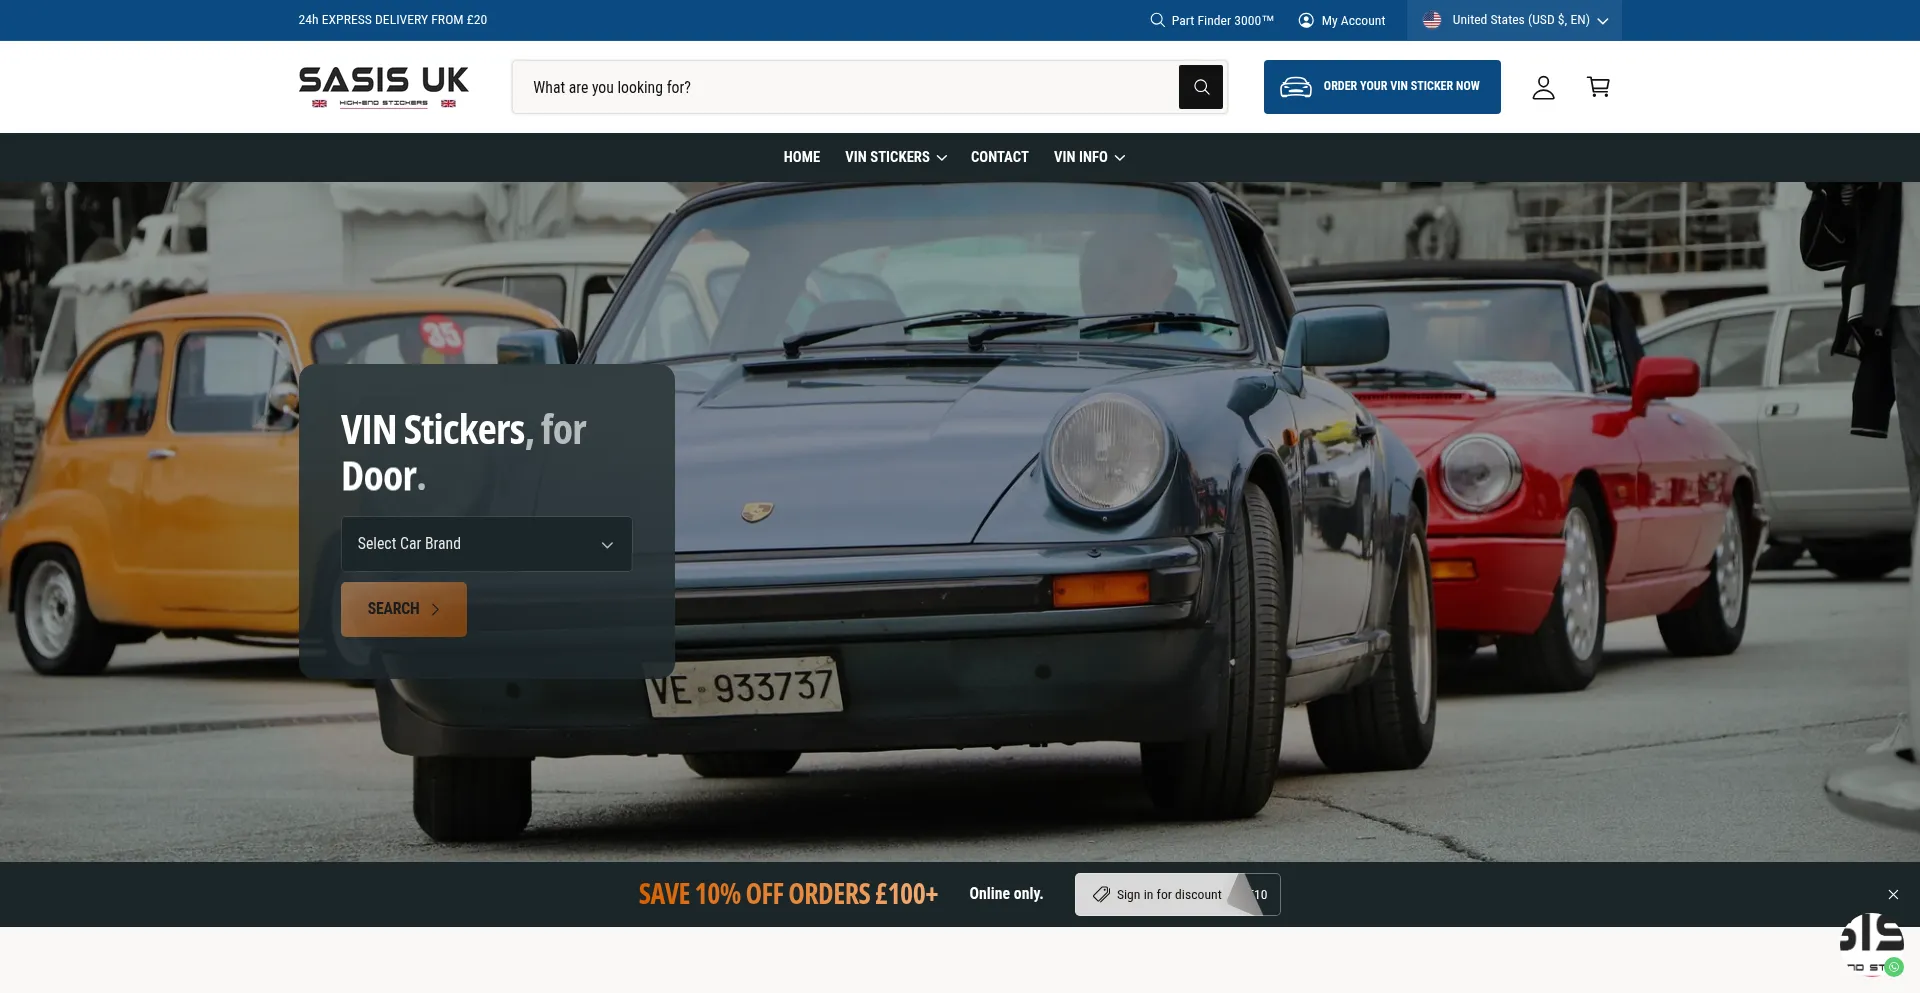Click the SEARCH button in the hero panel
1920x993 pixels.
pos(403,609)
